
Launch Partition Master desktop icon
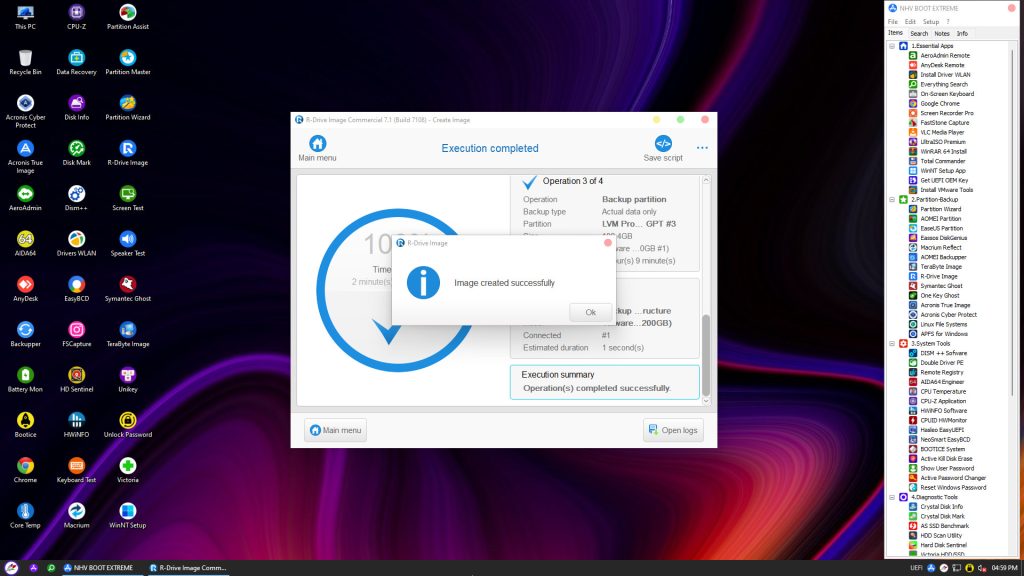point(128,63)
